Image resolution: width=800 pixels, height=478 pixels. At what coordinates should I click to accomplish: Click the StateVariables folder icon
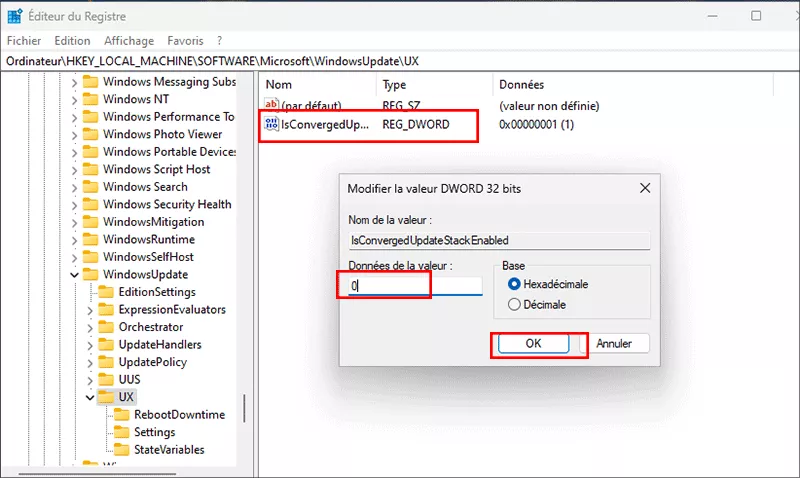tap(122, 449)
